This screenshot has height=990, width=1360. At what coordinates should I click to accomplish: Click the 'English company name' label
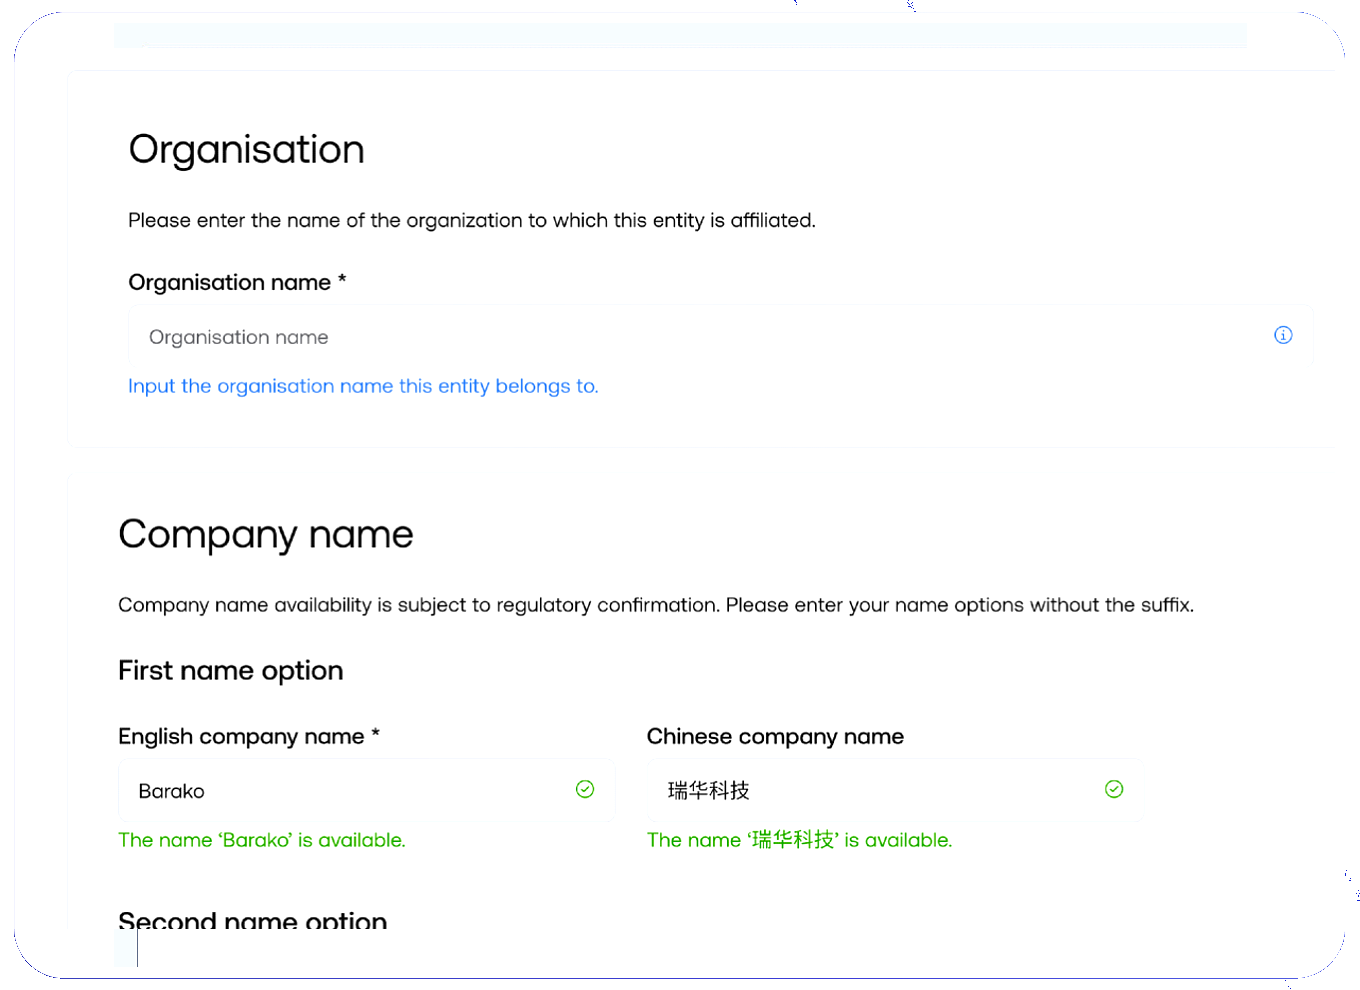click(x=241, y=737)
